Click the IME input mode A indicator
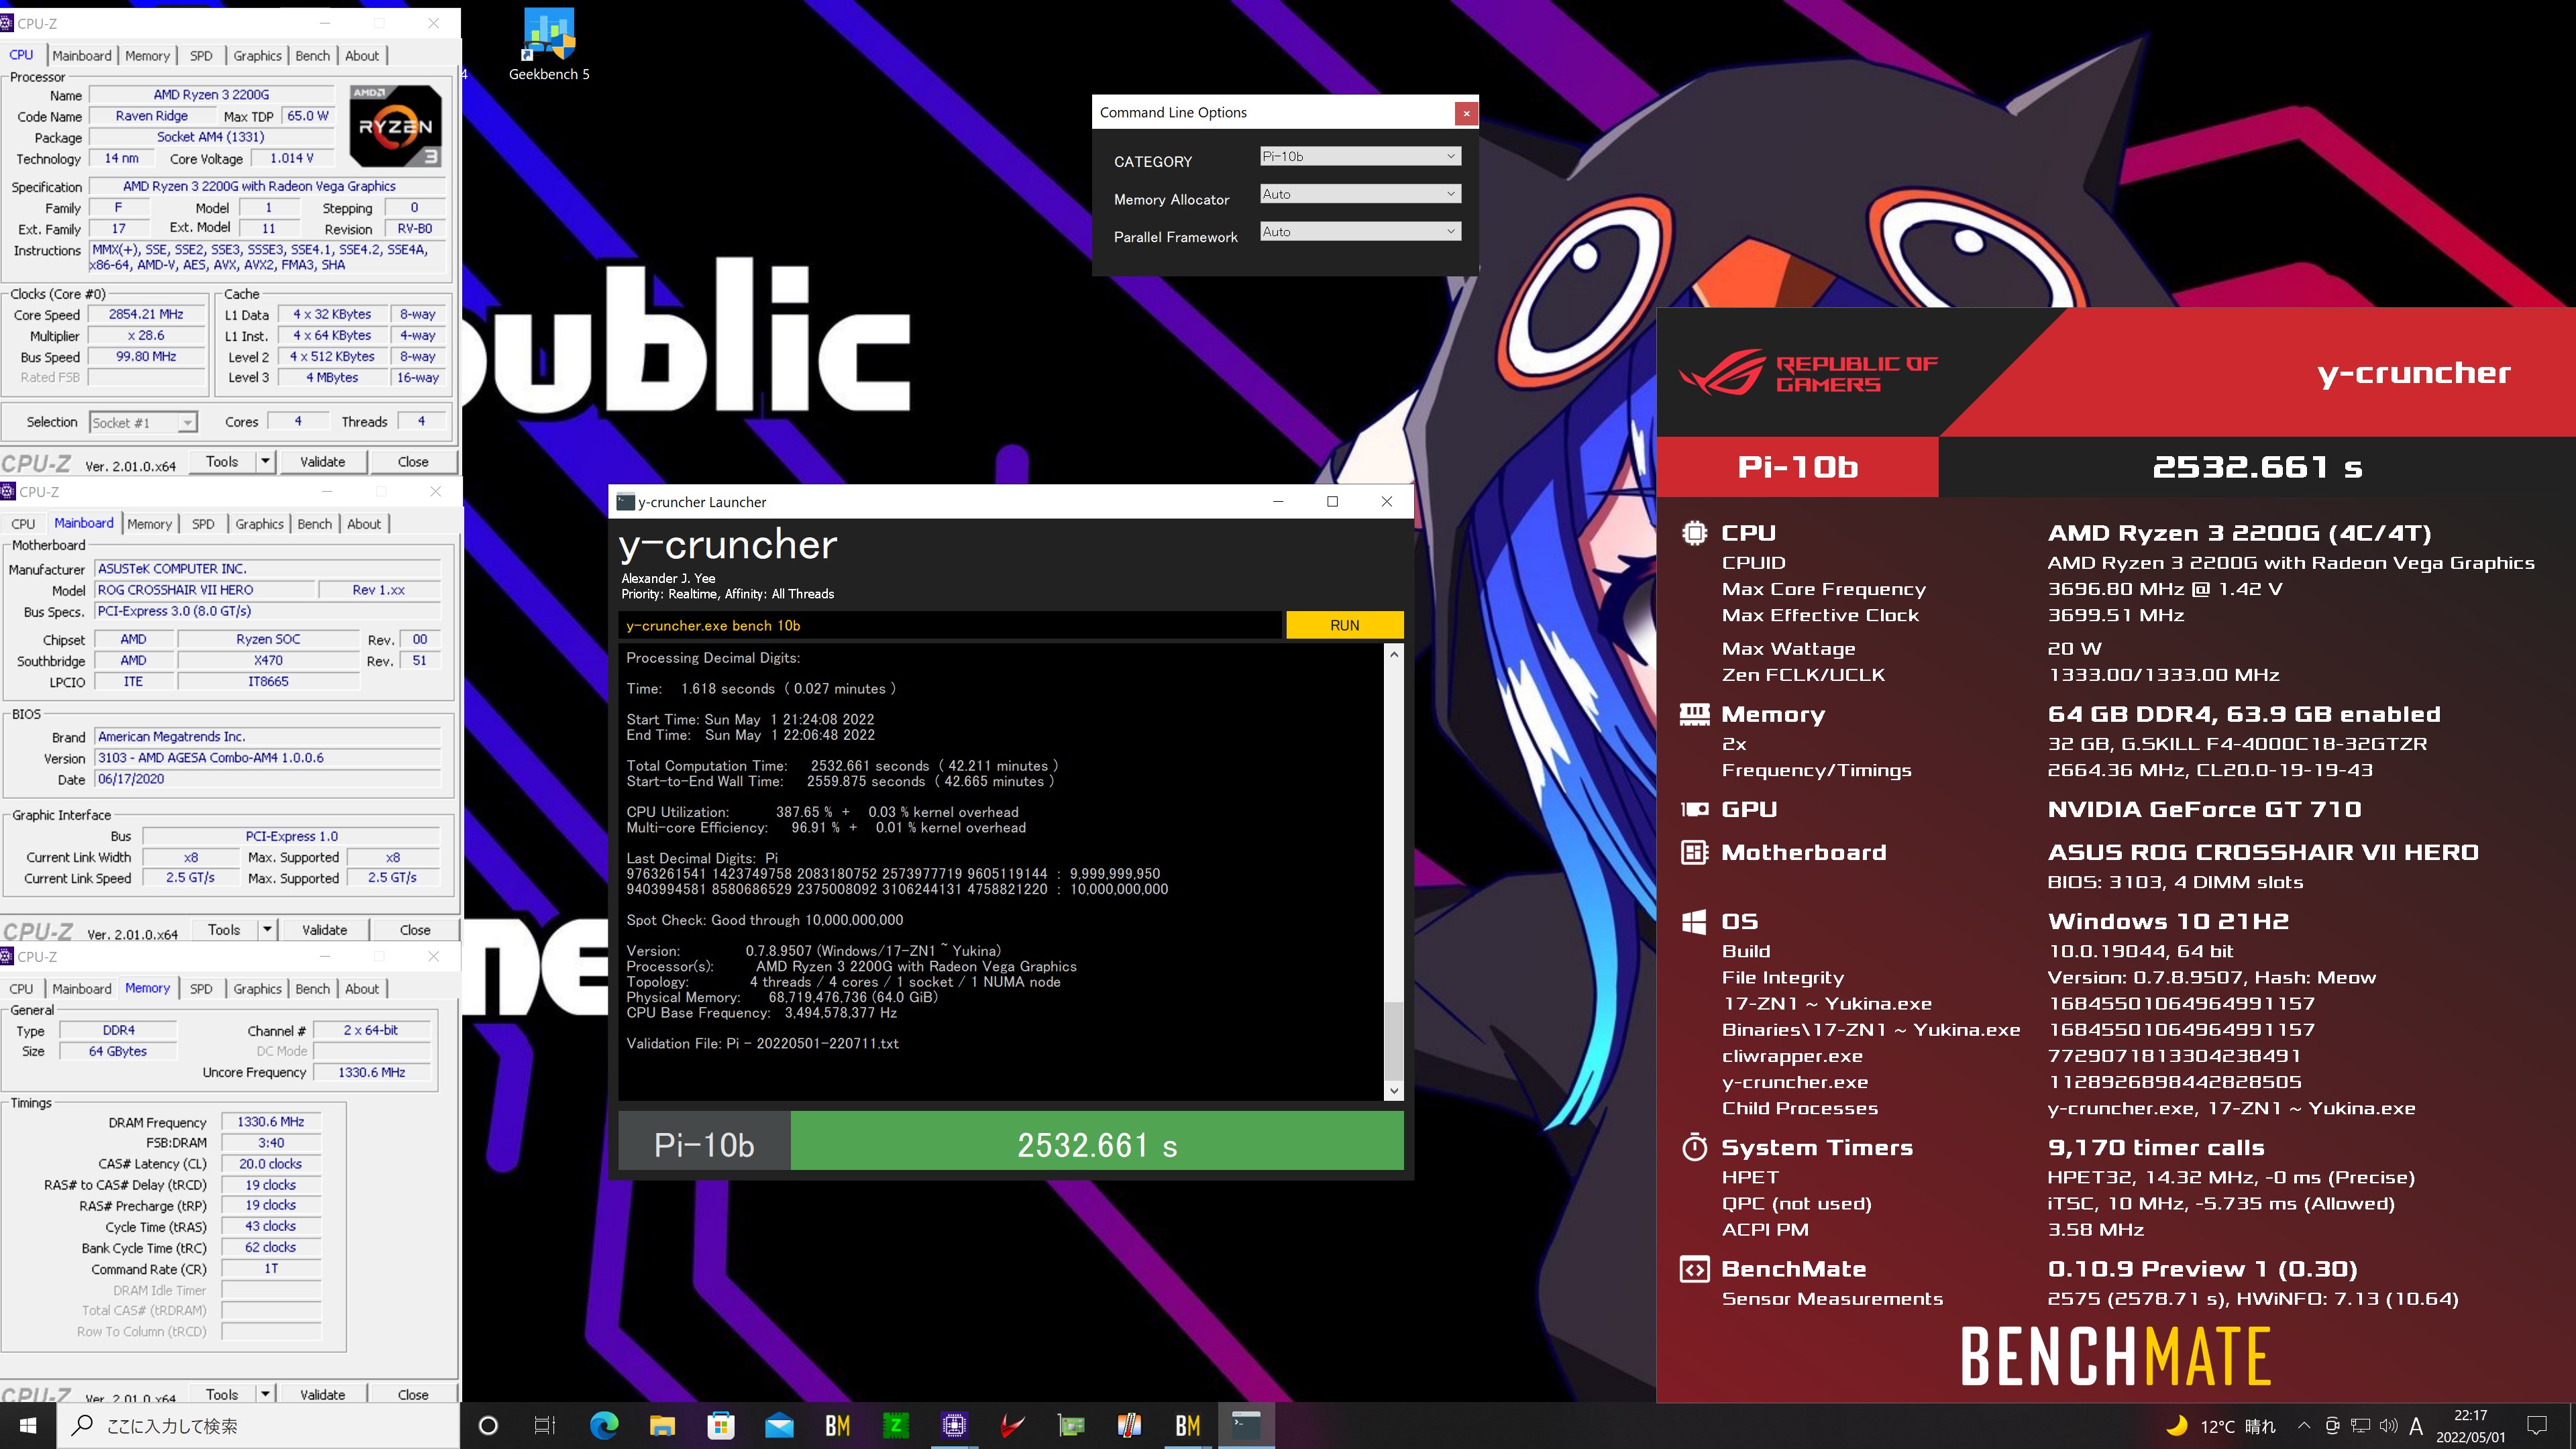 (x=2416, y=1426)
